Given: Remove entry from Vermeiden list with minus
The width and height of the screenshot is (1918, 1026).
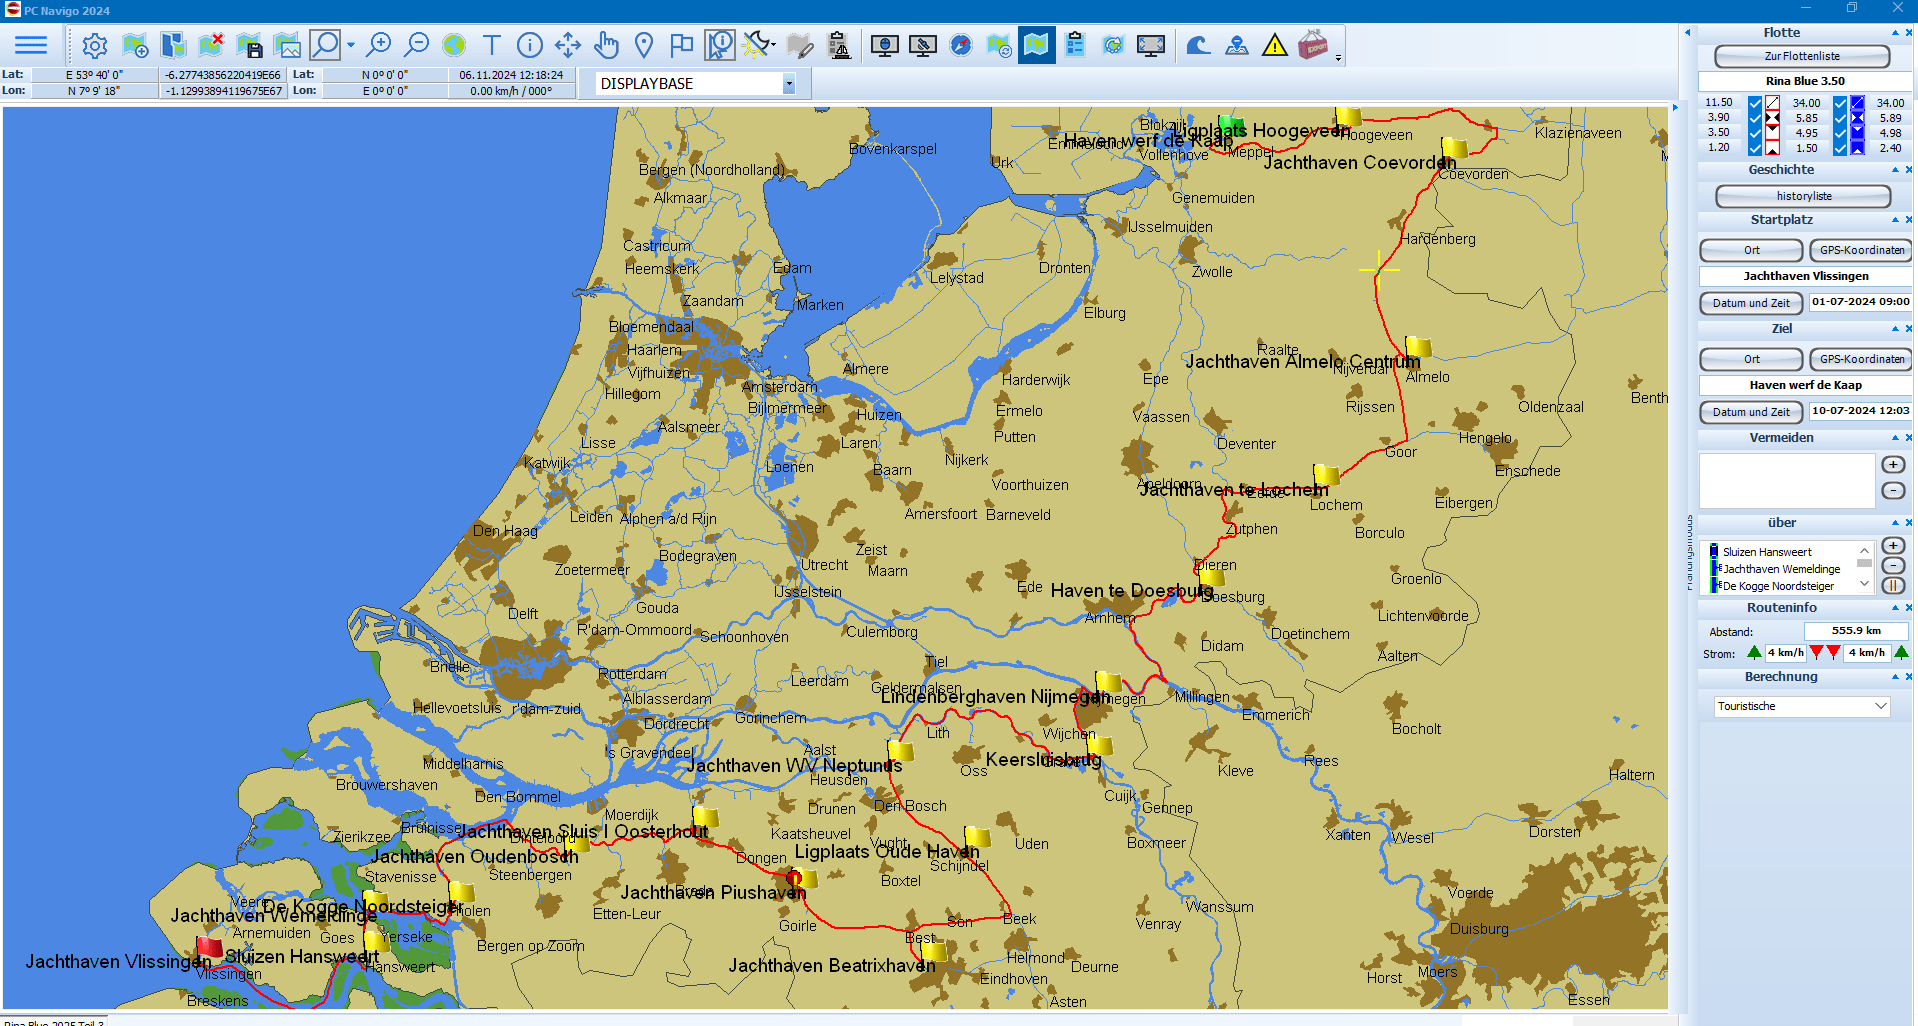Looking at the screenshot, I should [1893, 490].
